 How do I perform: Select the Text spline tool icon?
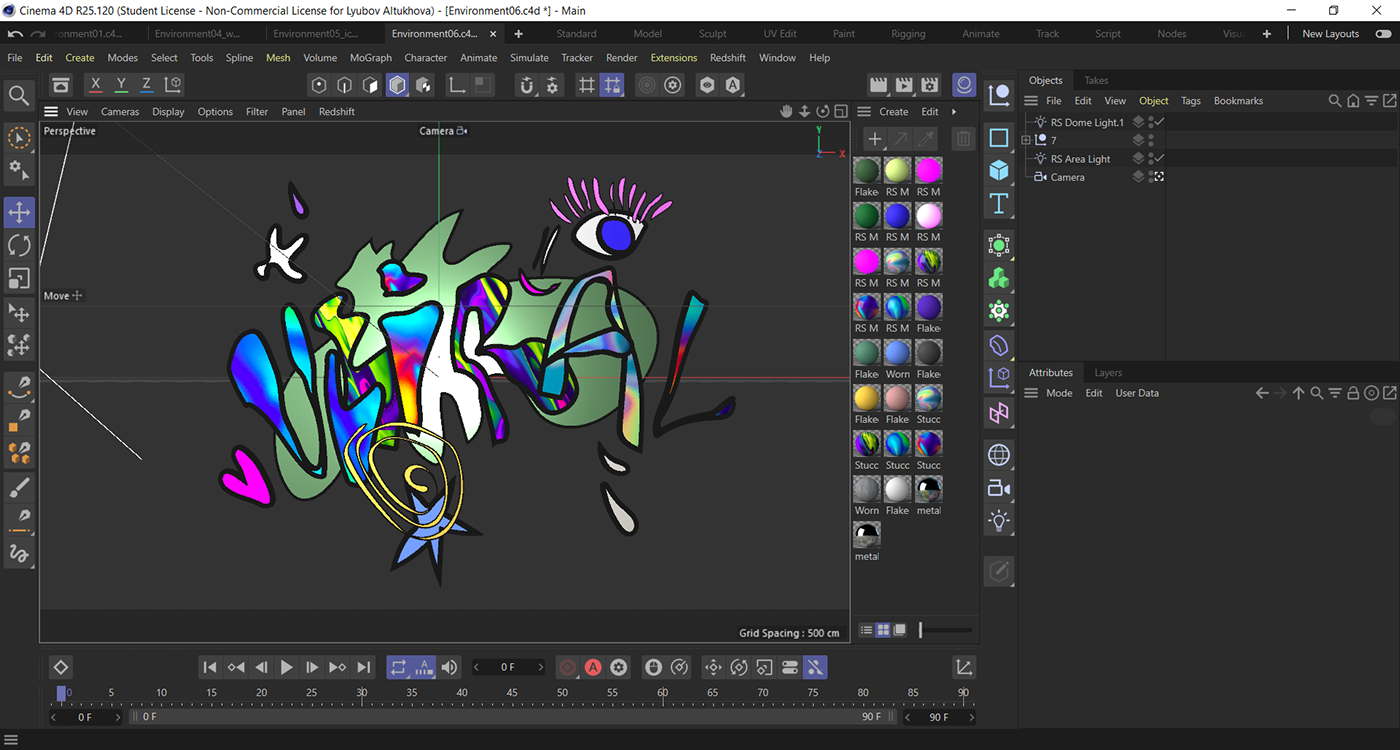pos(998,204)
